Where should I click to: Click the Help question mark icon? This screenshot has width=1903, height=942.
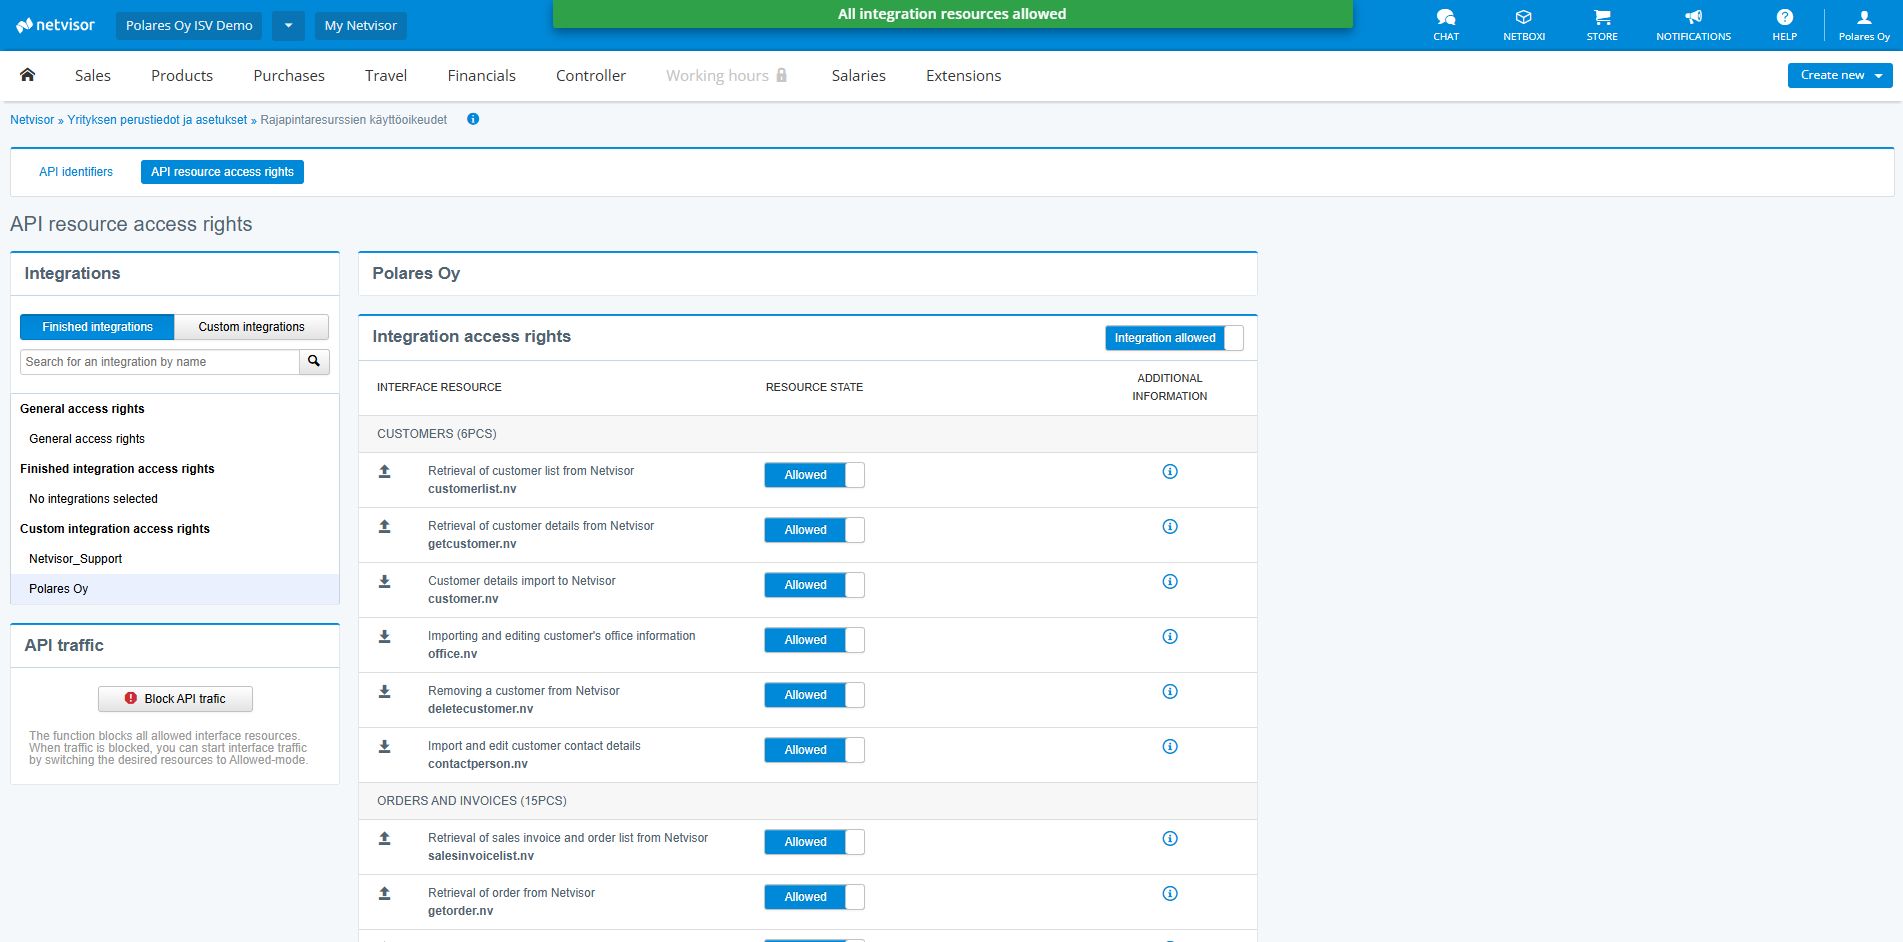click(x=1784, y=24)
